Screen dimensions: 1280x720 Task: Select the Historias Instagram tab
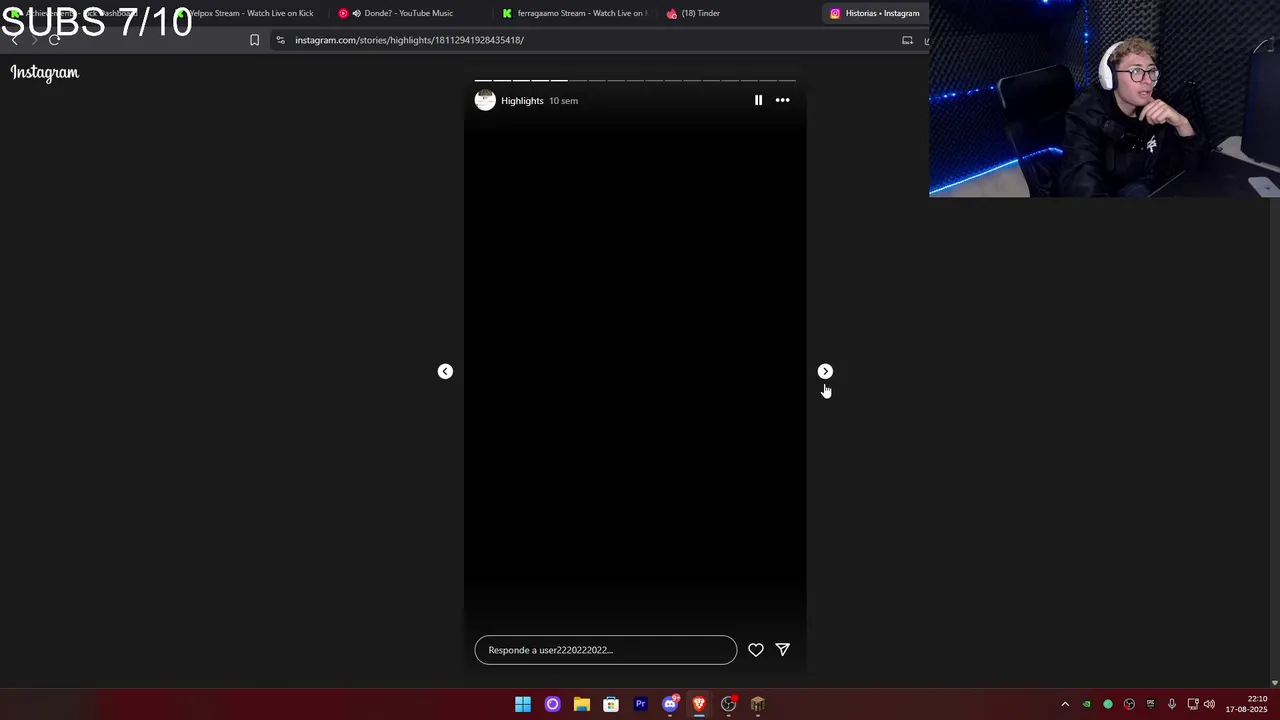pos(875,13)
